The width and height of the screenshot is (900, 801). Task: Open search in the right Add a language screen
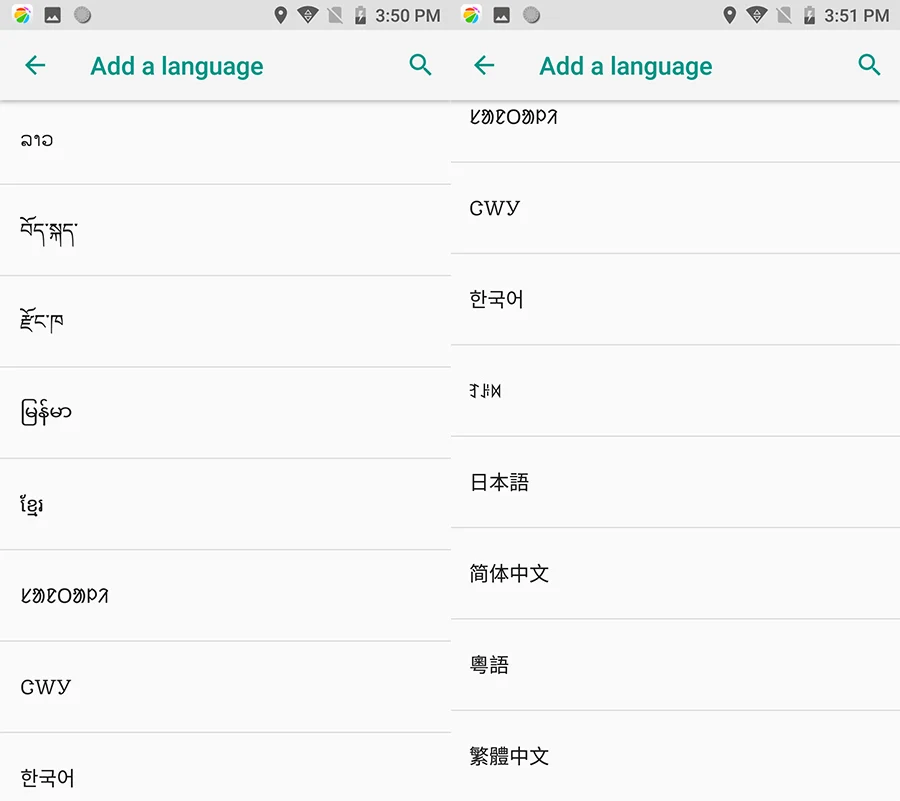(869, 65)
